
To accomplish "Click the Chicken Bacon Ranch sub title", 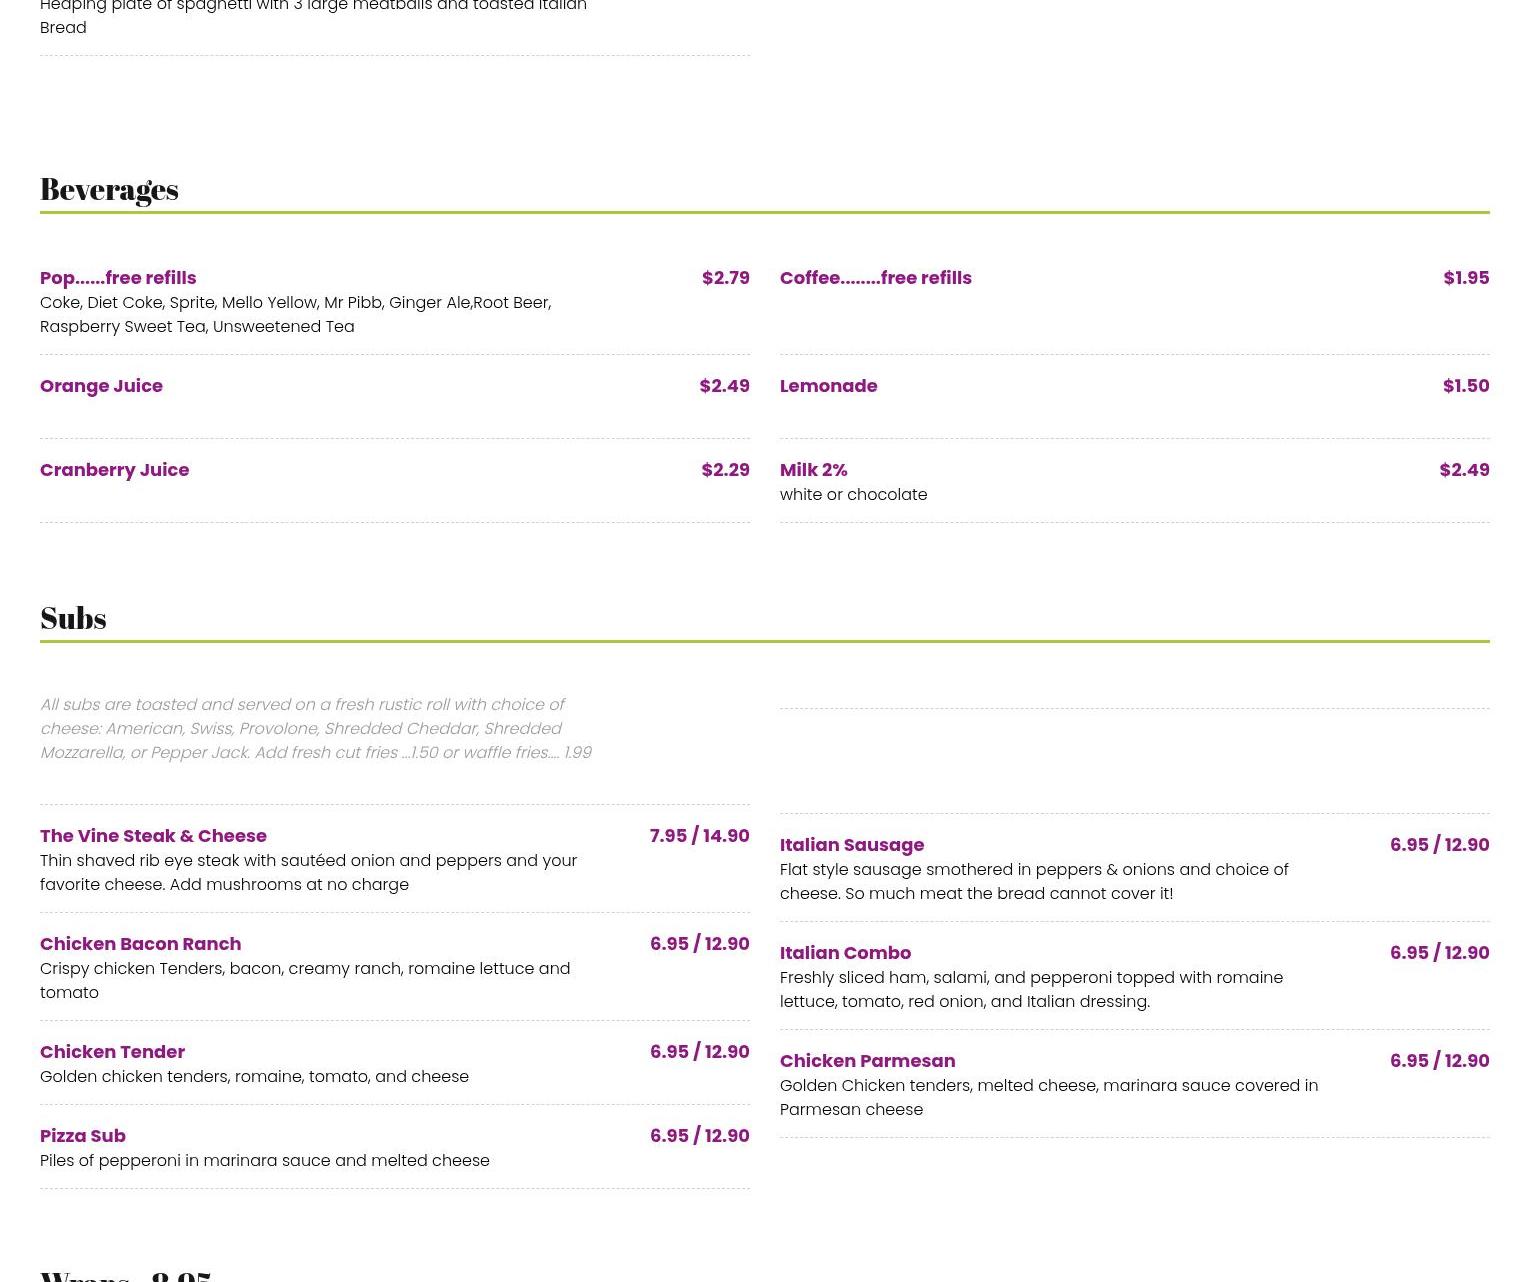I will tap(140, 943).
